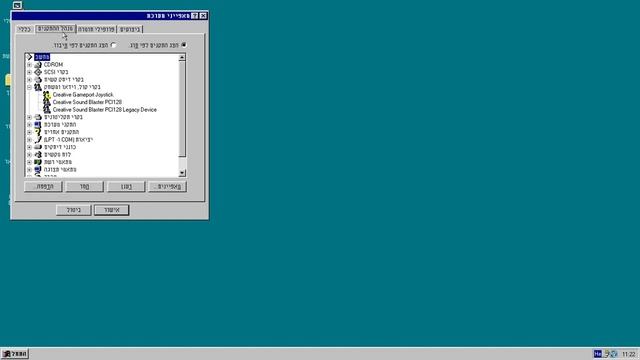Click the system devices (התקני מערכת) icon

click(38, 124)
